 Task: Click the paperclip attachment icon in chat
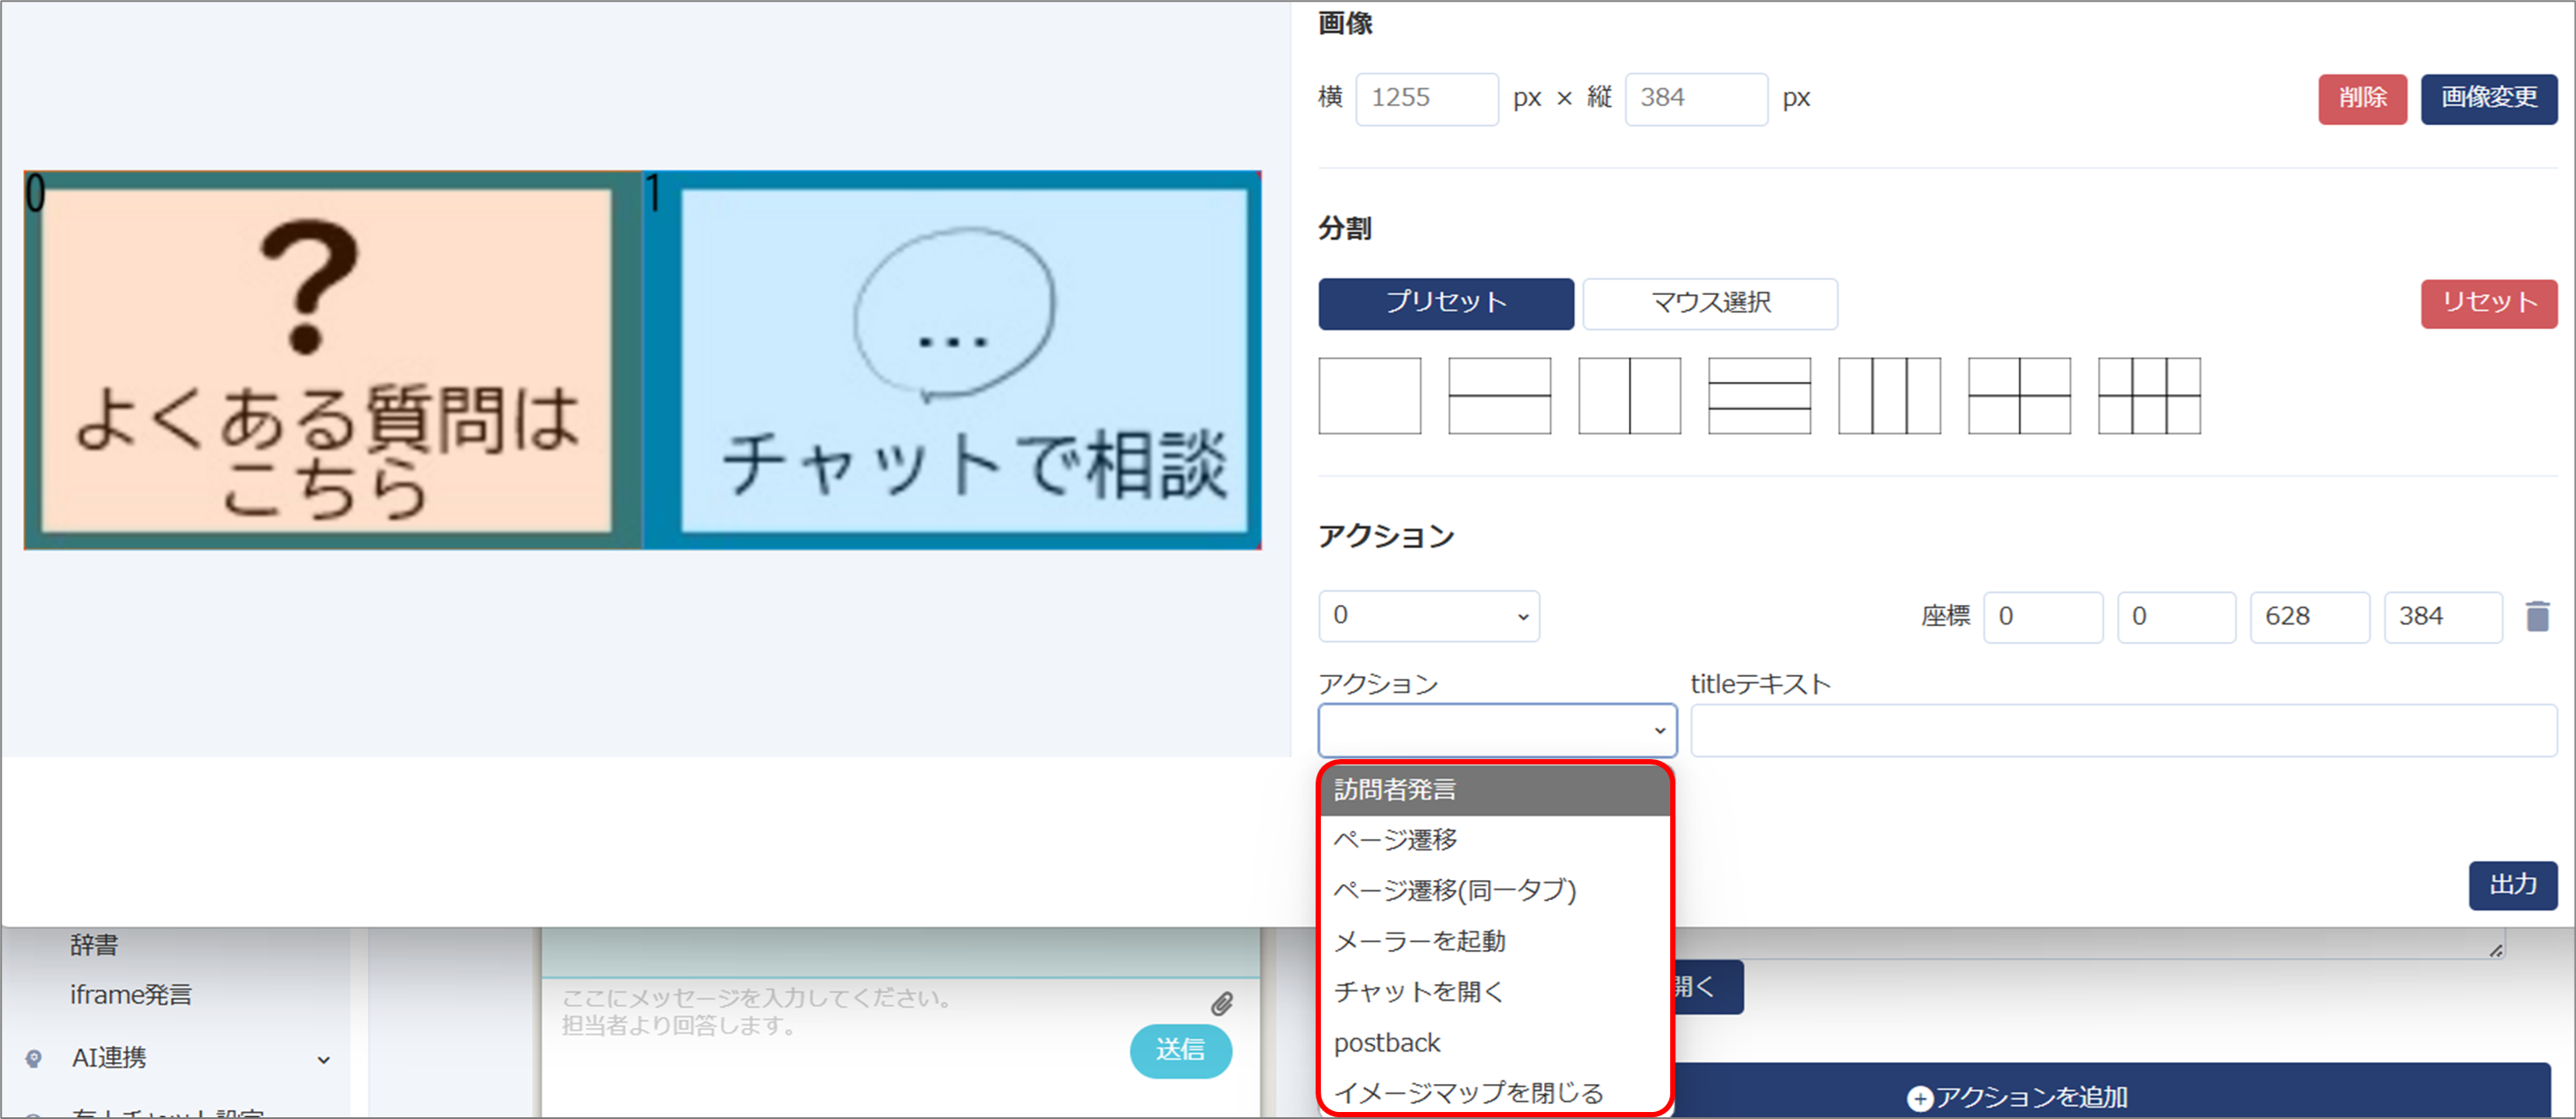tap(1221, 1003)
